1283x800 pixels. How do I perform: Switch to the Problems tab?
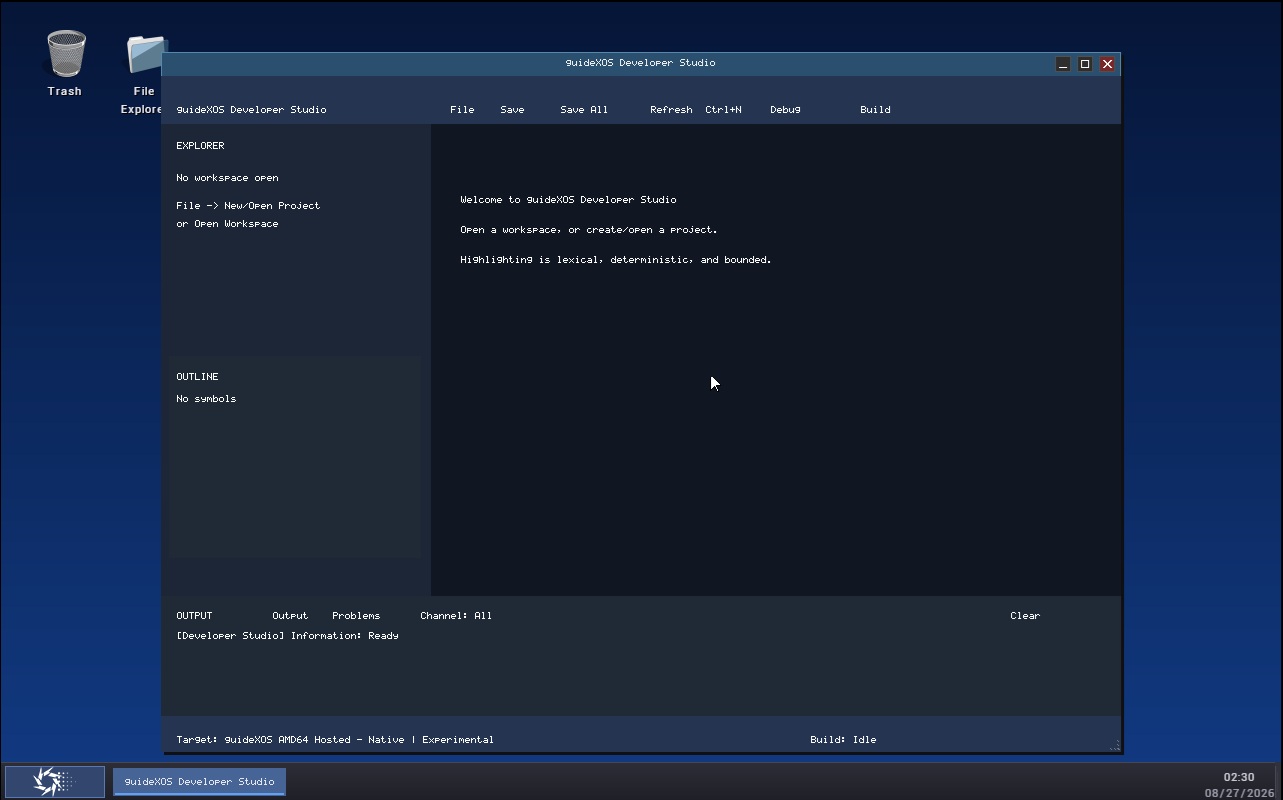pyautogui.click(x=356, y=616)
